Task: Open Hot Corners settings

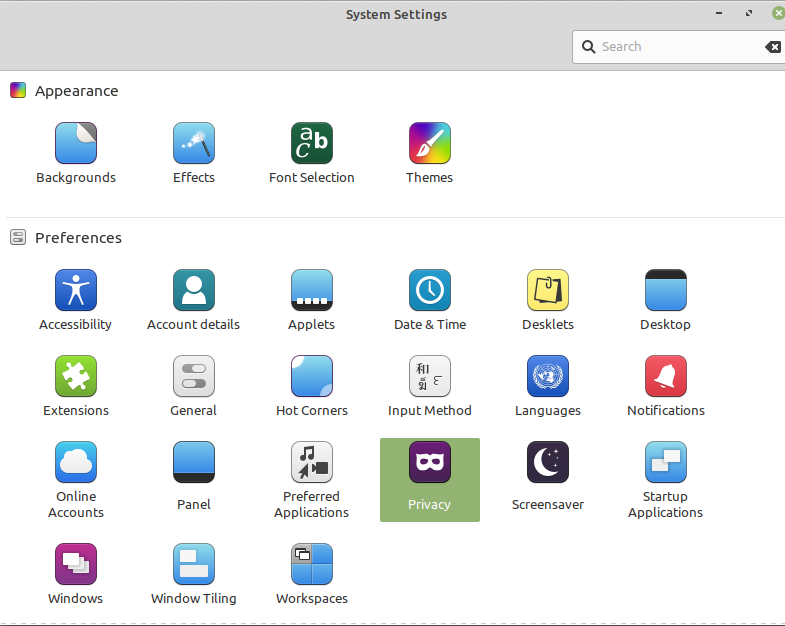Action: (312, 377)
